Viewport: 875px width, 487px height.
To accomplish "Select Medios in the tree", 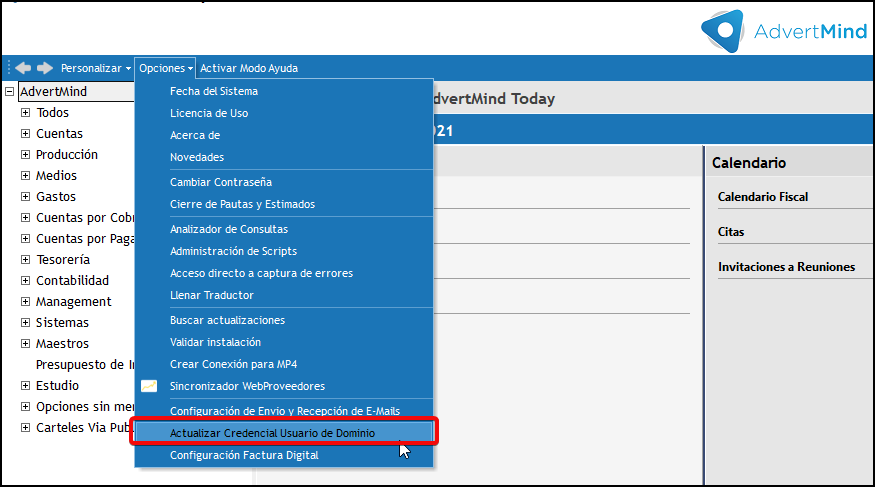I will [56, 176].
